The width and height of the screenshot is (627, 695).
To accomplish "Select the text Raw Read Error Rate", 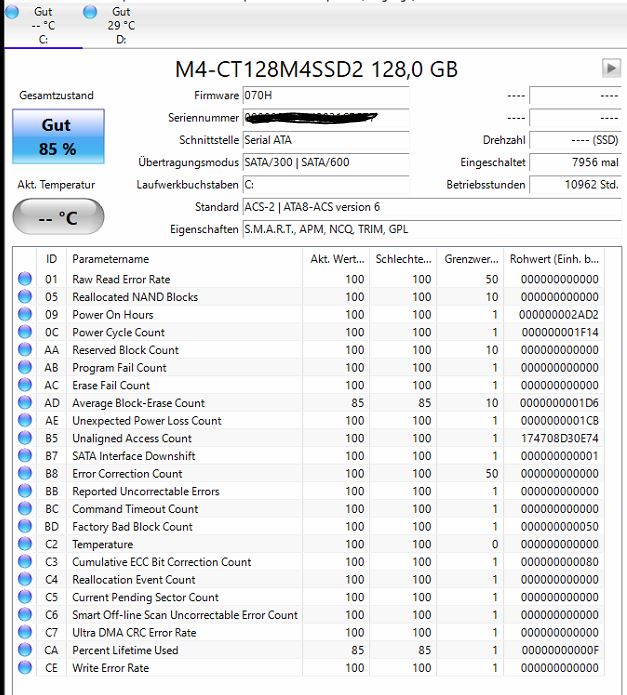I will click(x=121, y=279).
